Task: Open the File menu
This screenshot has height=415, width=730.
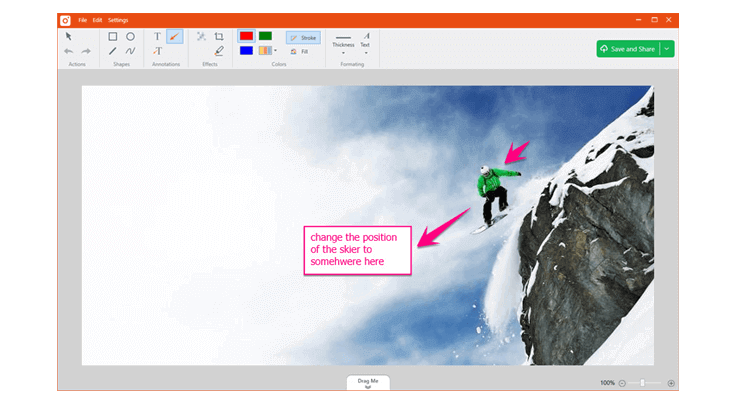Action: (82, 20)
